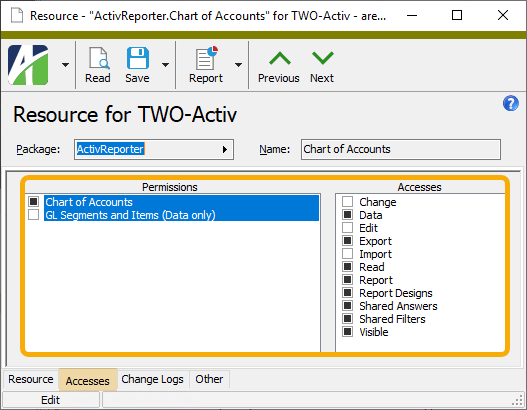
Task: Switch to the Resource tab
Action: pos(31,379)
